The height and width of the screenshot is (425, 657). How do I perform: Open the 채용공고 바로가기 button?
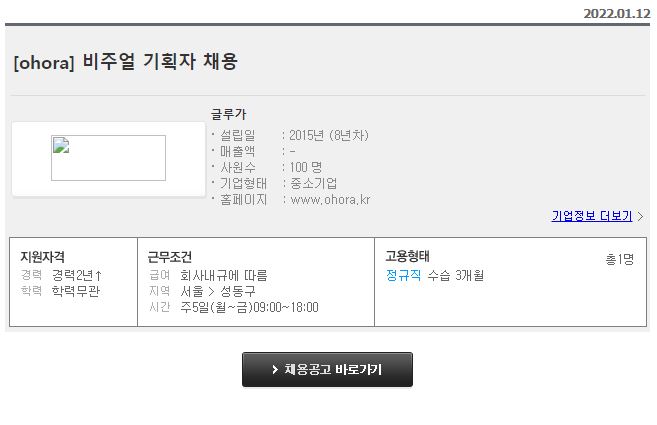pos(327,369)
